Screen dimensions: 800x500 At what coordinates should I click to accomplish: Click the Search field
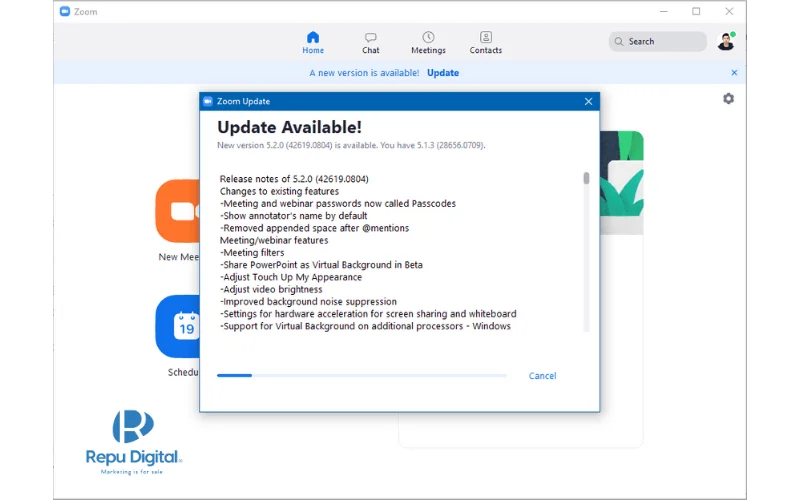click(x=657, y=41)
